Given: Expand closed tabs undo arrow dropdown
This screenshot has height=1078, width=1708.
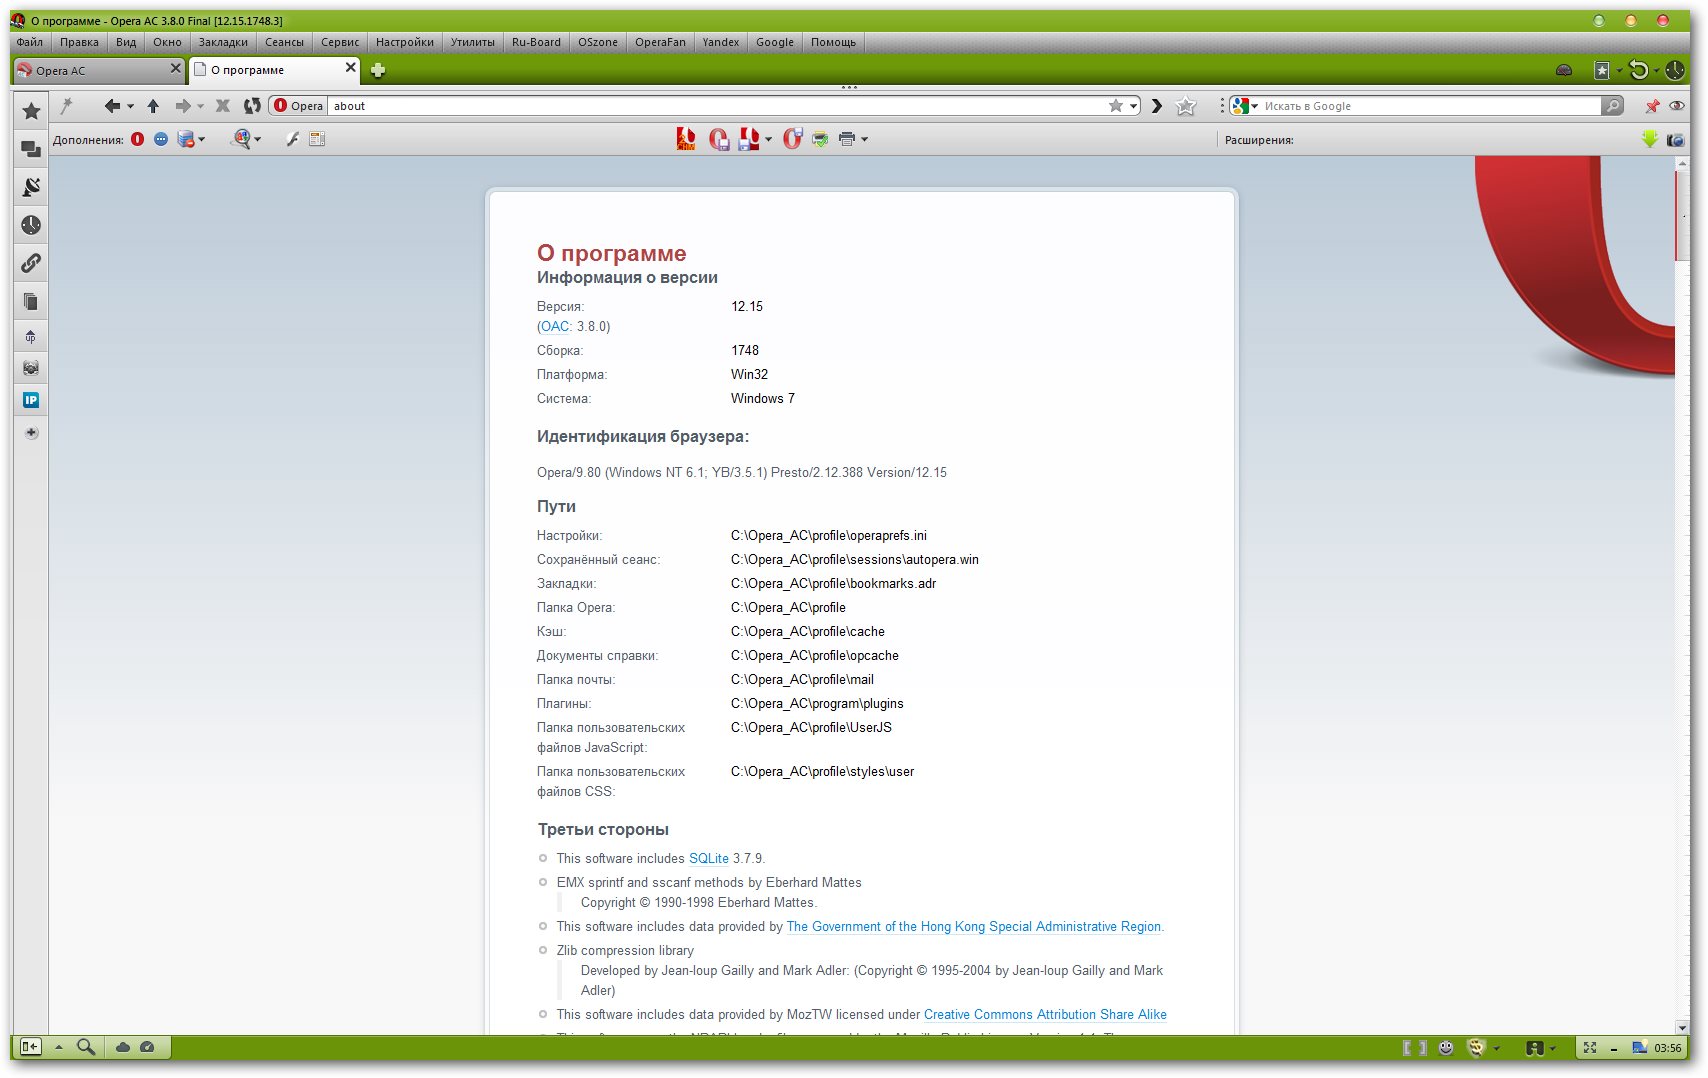Looking at the screenshot, I should [x=1656, y=70].
